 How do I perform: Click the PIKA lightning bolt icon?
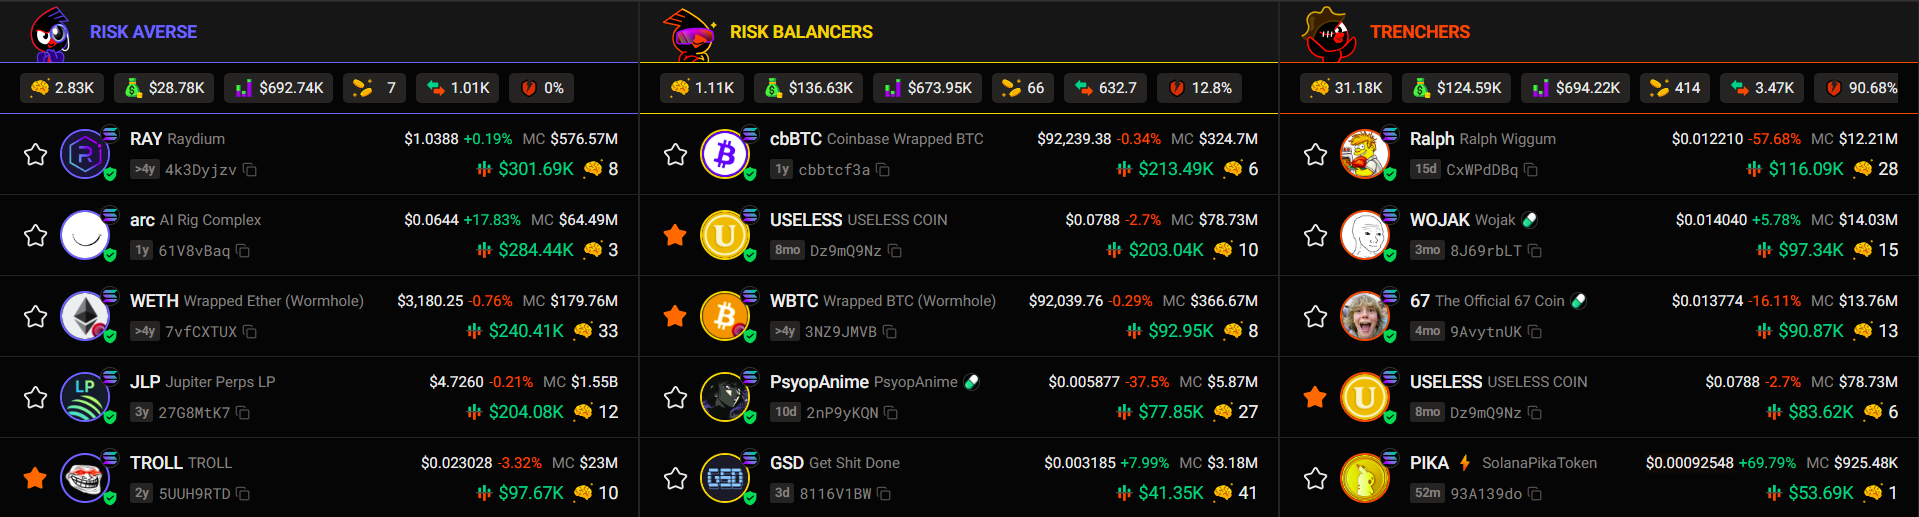tap(1465, 463)
